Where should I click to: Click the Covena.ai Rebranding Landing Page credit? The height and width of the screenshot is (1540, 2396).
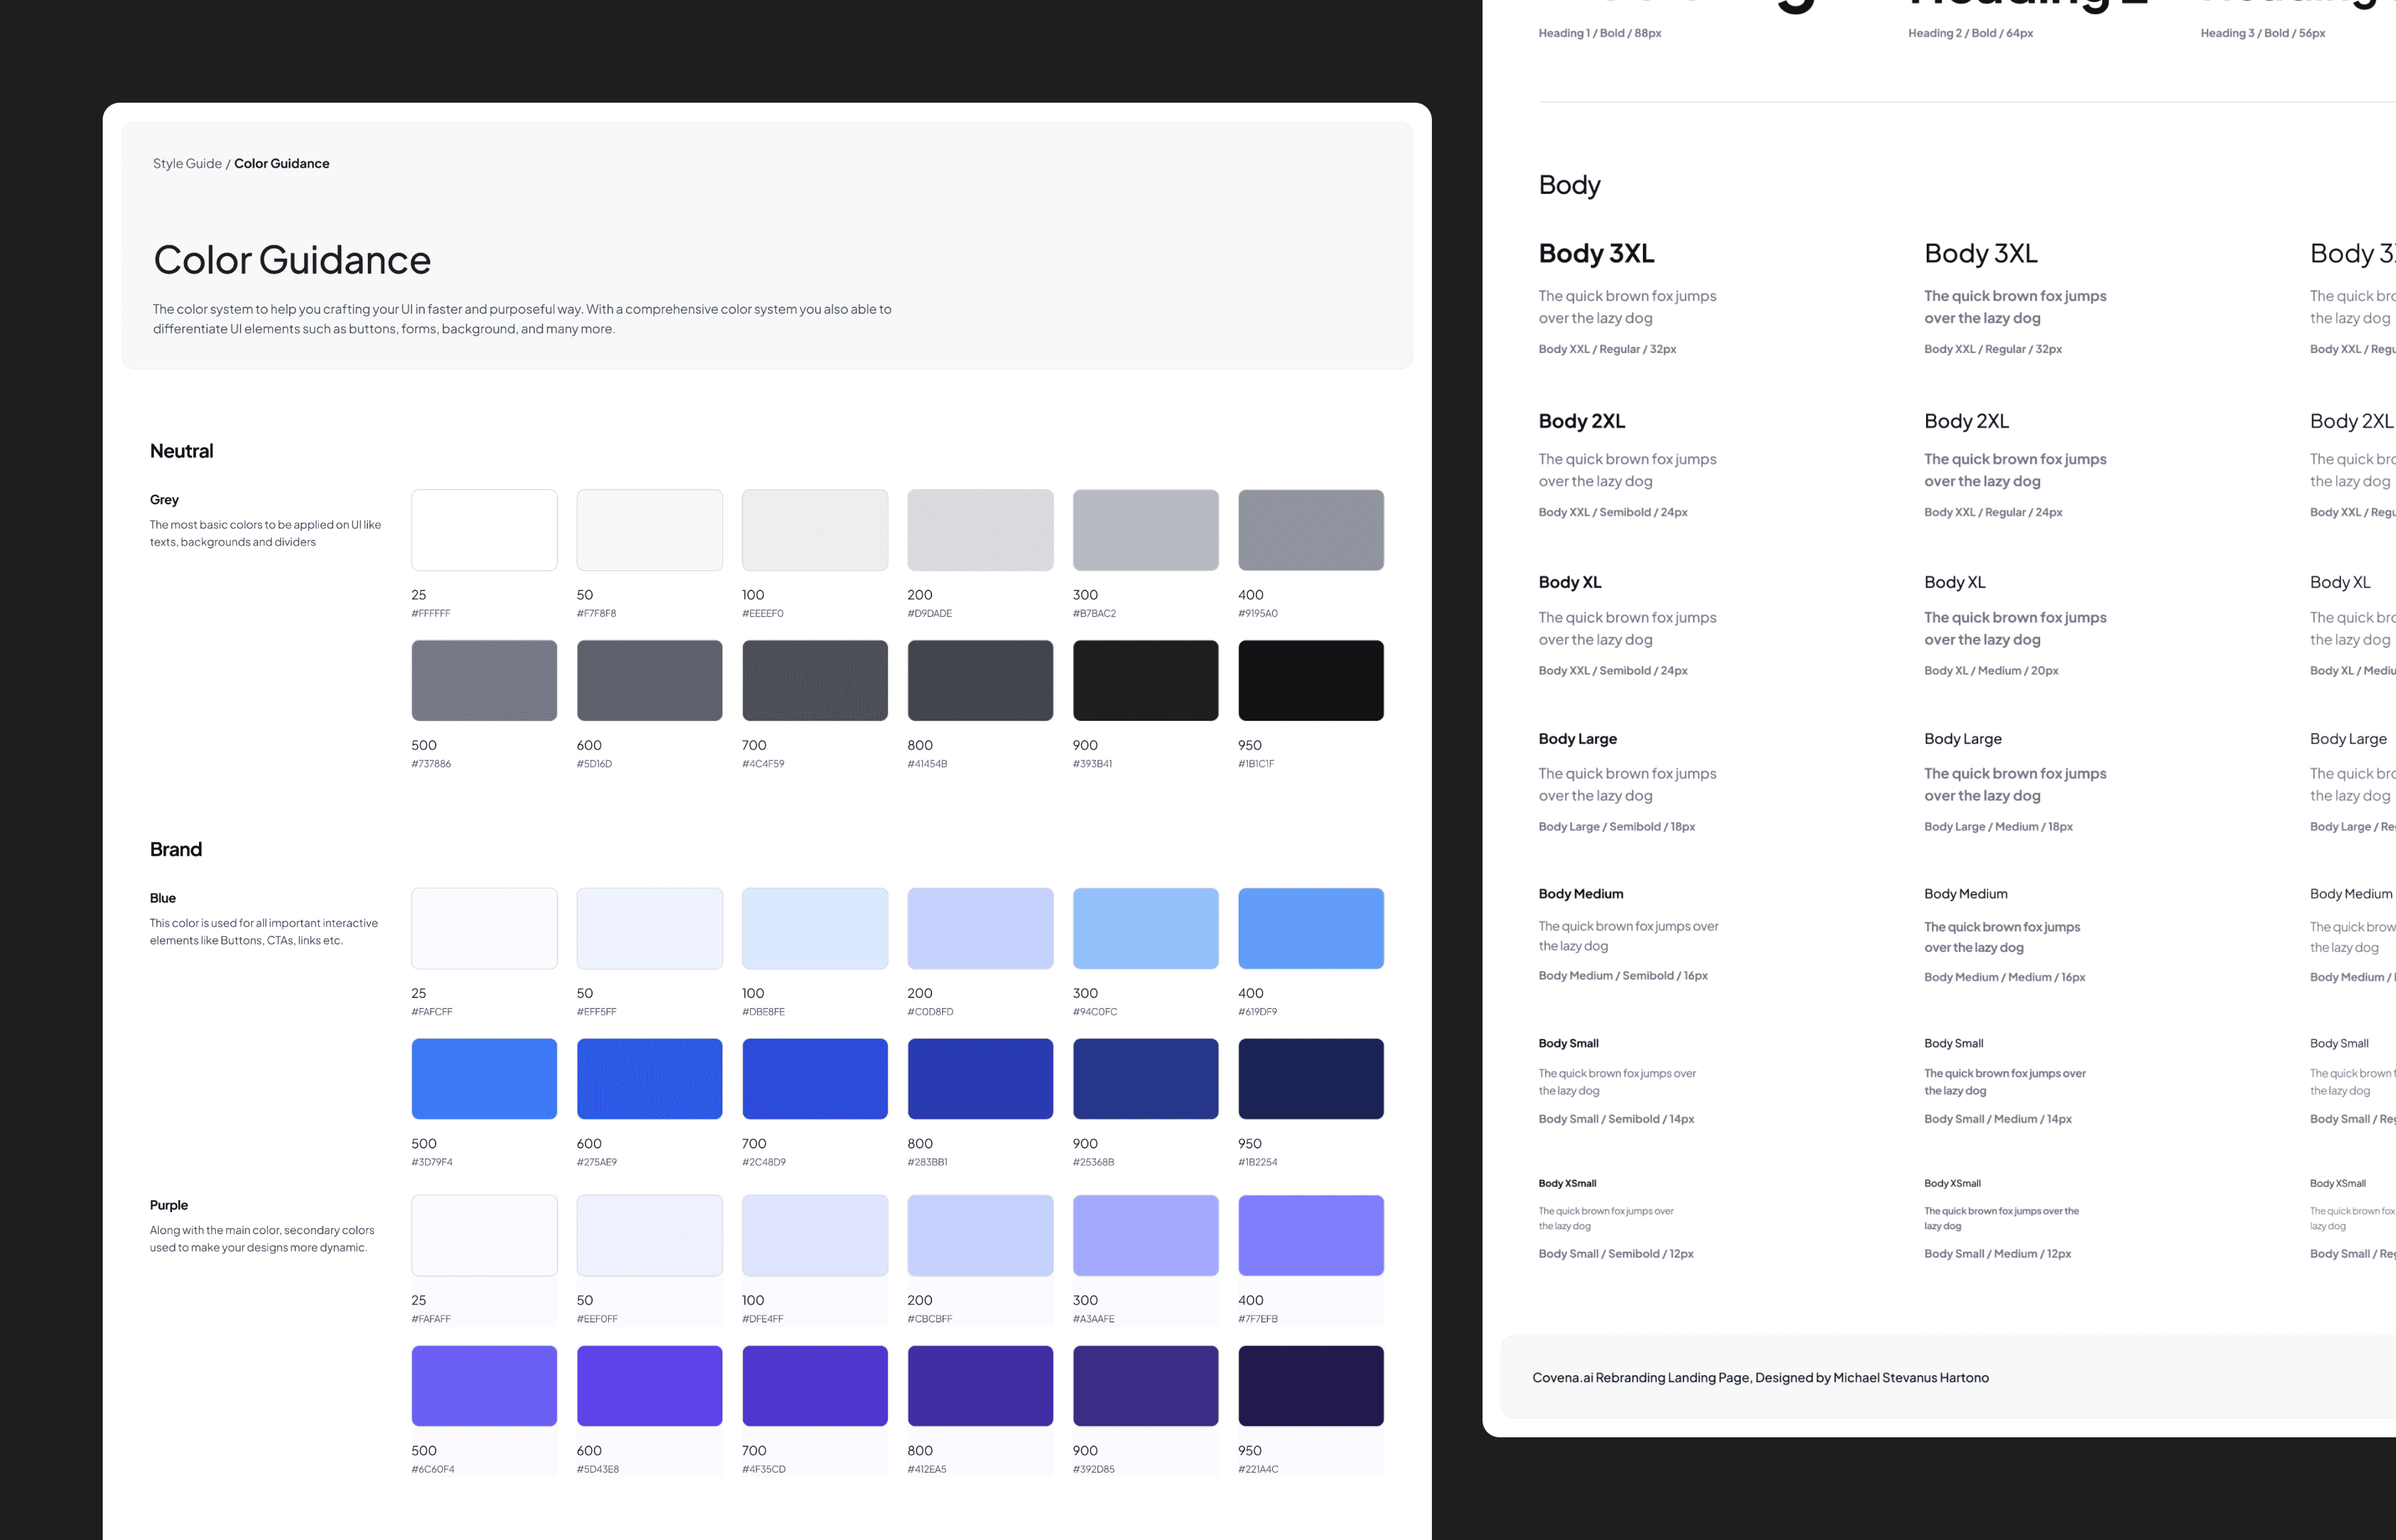(1760, 1378)
